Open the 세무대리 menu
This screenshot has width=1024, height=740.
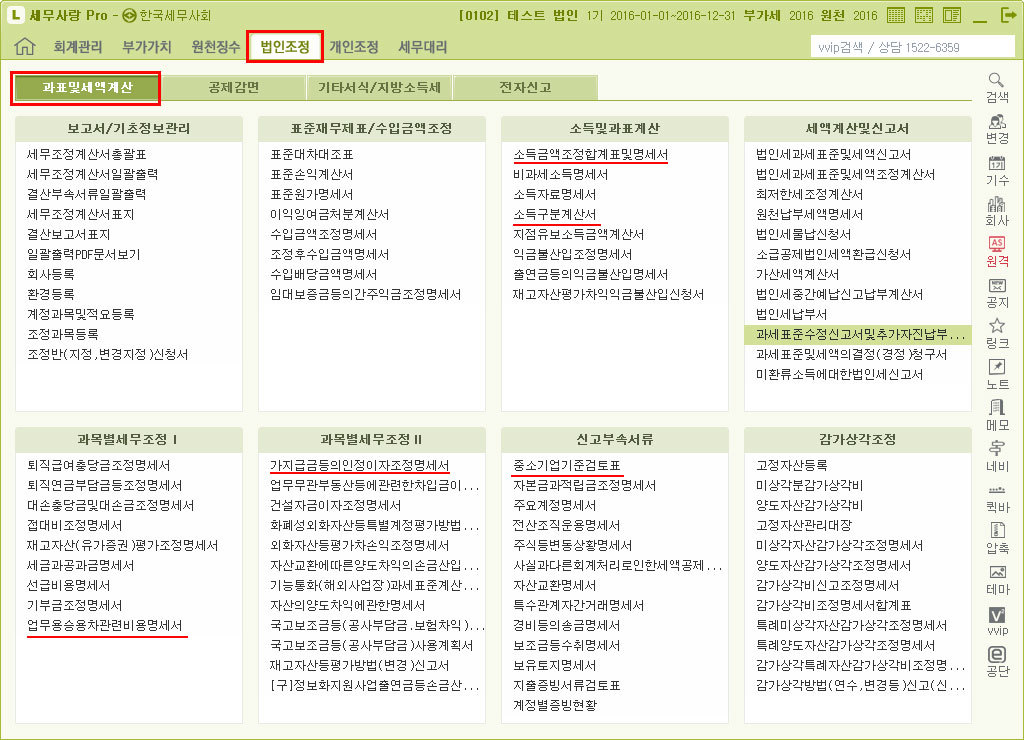423,47
